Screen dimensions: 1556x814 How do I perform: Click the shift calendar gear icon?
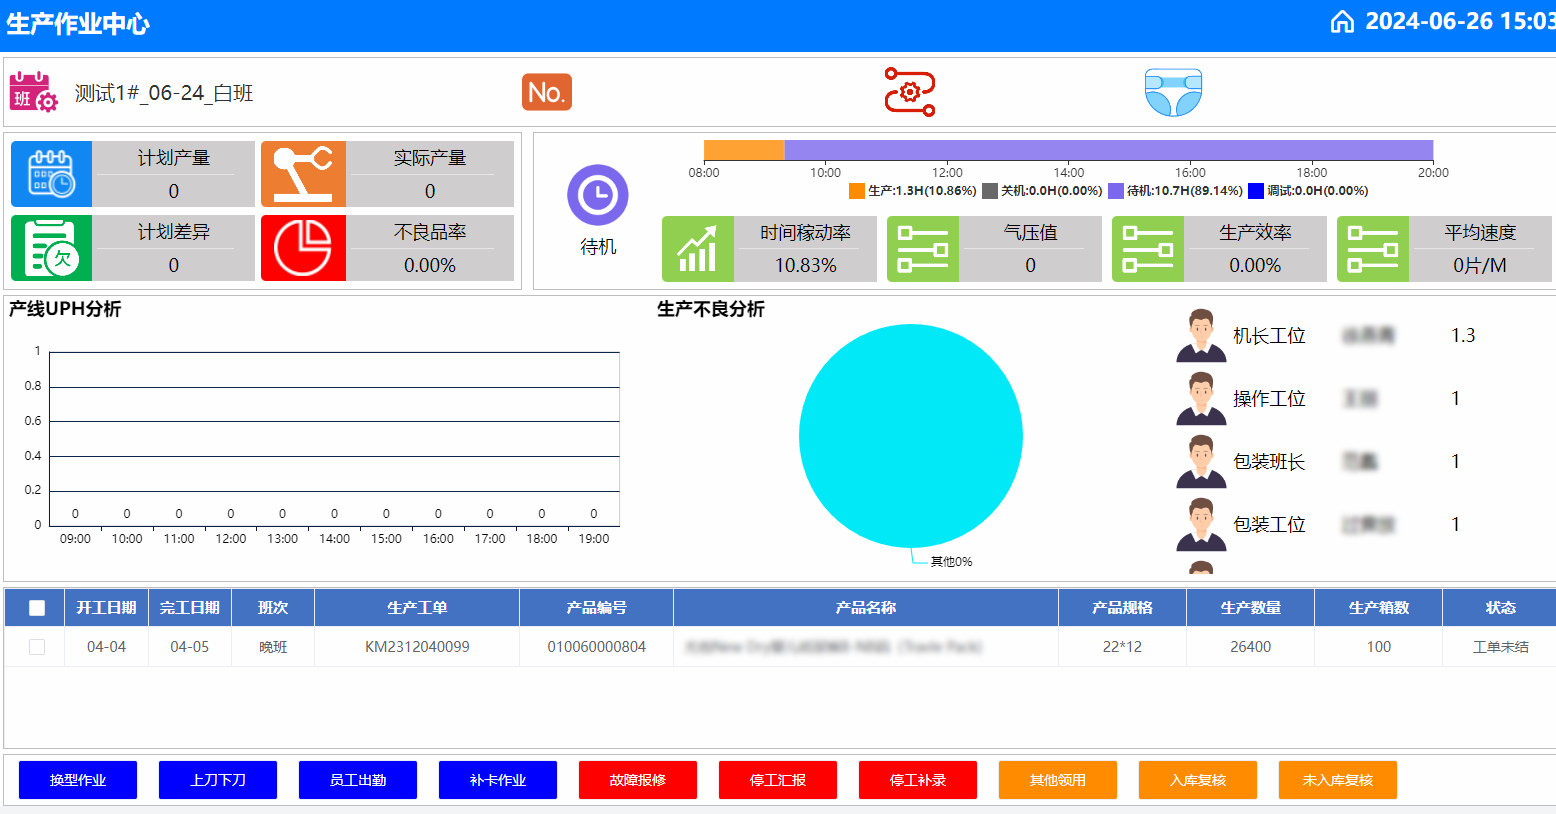pyautogui.click(x=33, y=92)
